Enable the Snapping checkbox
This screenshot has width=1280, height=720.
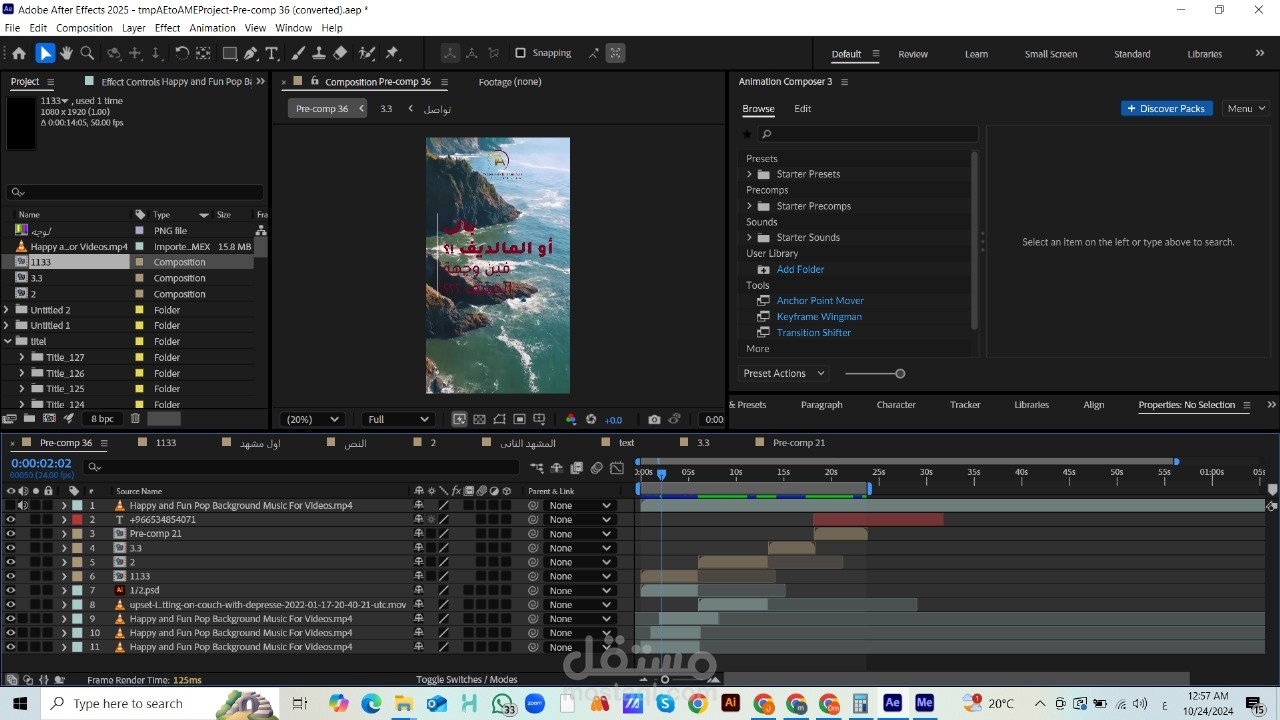tap(520, 53)
